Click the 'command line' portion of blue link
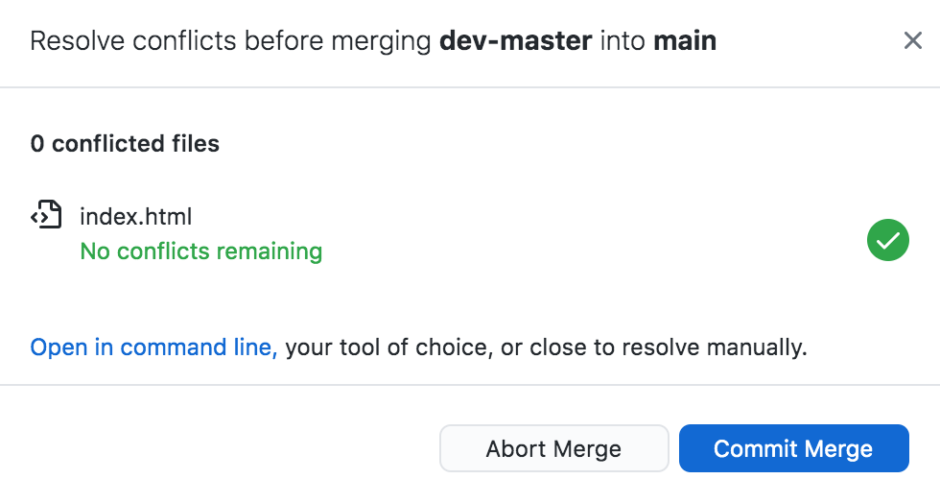Screen dimensions: 940x503 point(198,347)
